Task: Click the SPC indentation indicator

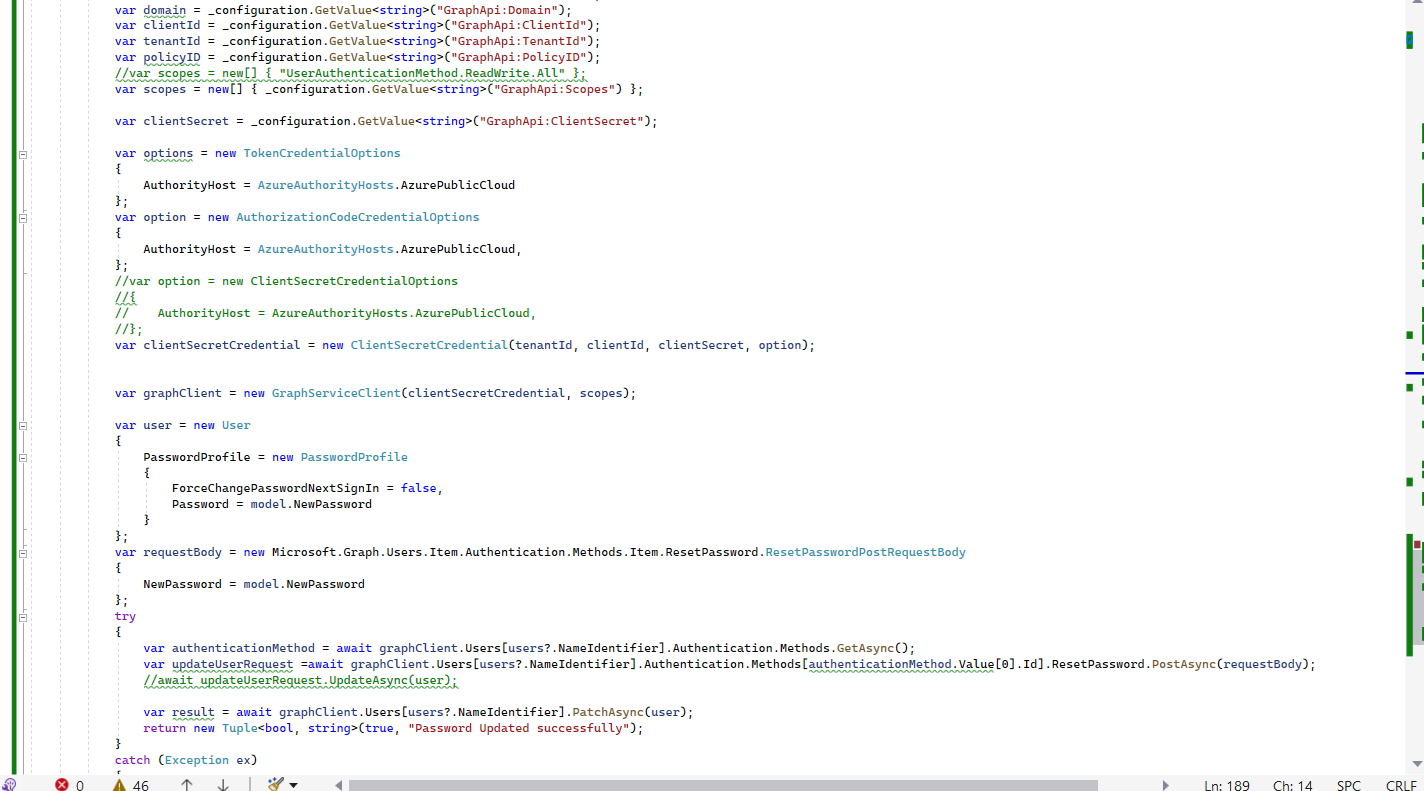Action: (x=1349, y=785)
